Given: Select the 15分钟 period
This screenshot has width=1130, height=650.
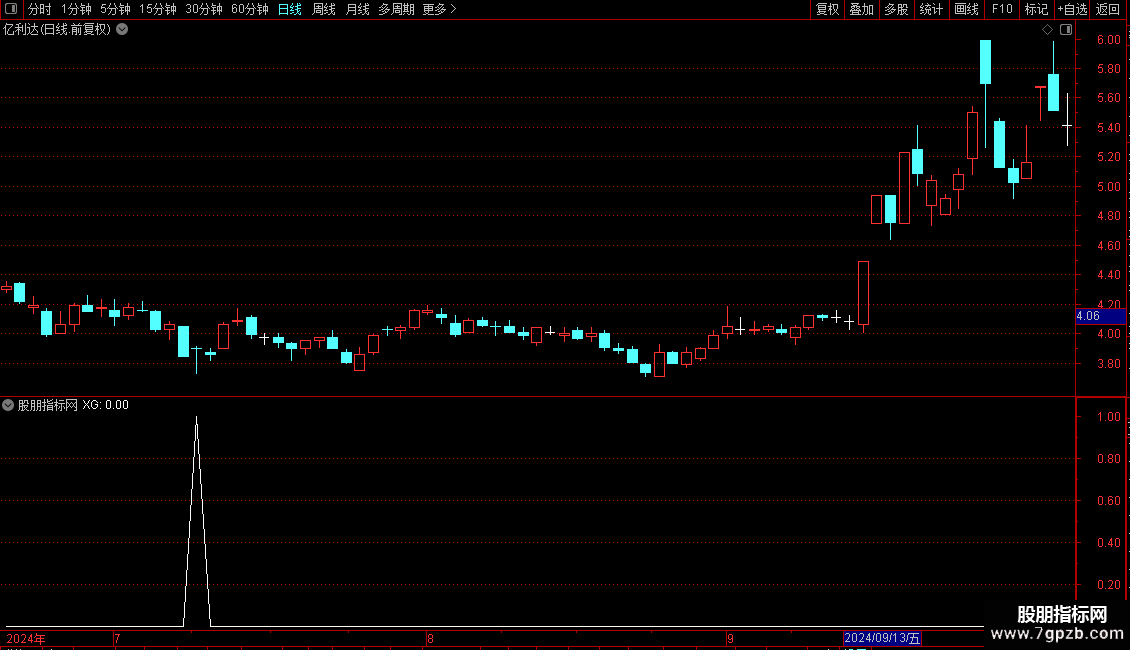Looking at the screenshot, I should coord(158,9).
